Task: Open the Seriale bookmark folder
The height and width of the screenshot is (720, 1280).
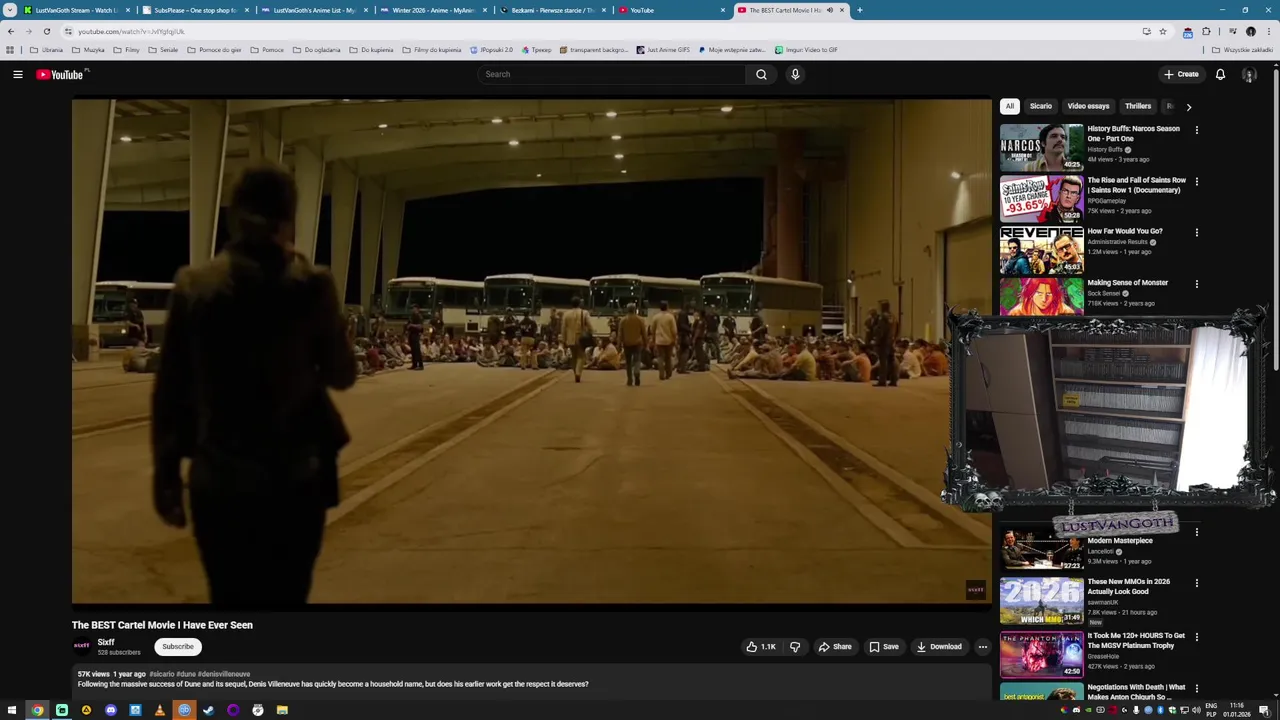Action: coord(163,49)
